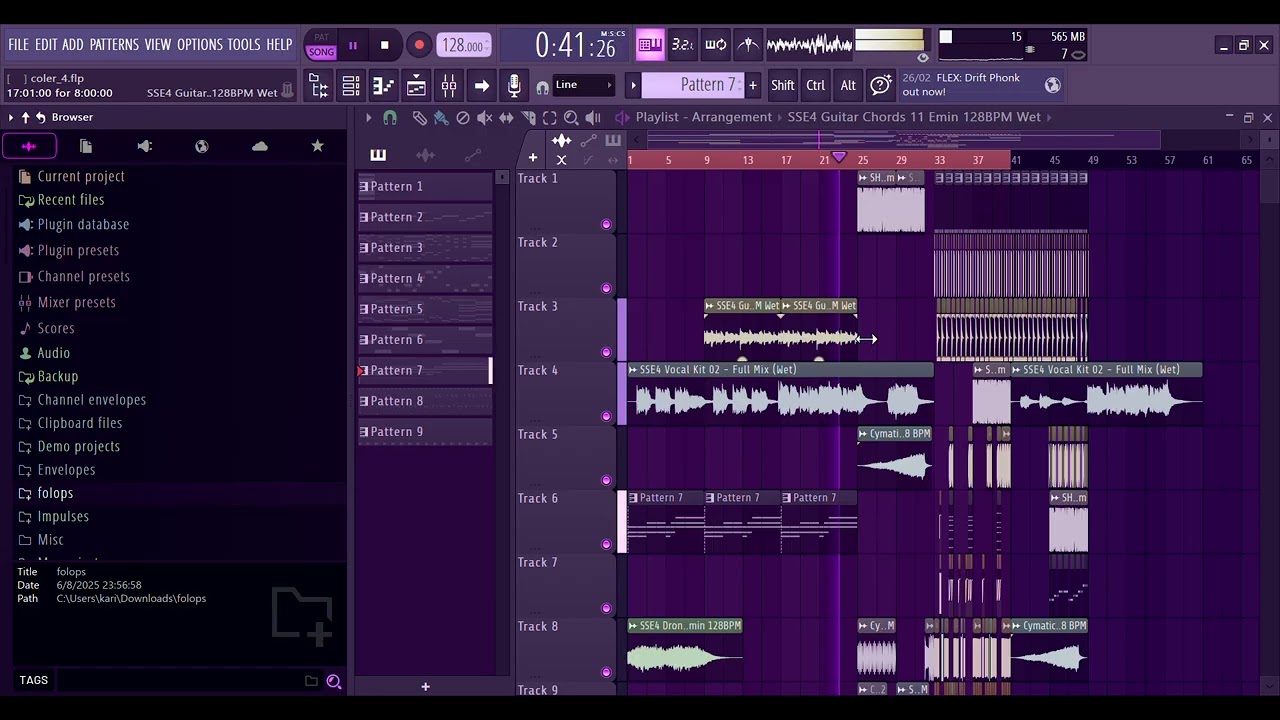
Task: Open the OPTIONS menu
Action: 200,45
